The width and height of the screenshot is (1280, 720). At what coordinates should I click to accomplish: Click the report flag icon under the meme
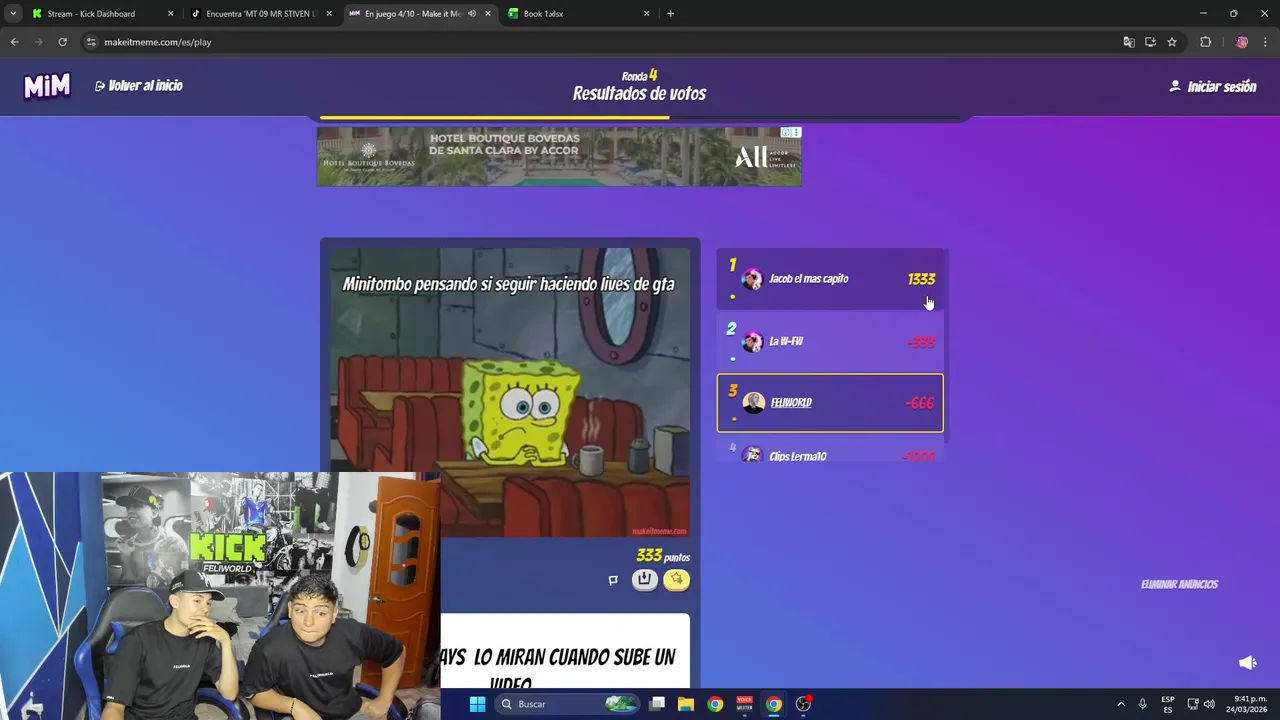(x=613, y=580)
